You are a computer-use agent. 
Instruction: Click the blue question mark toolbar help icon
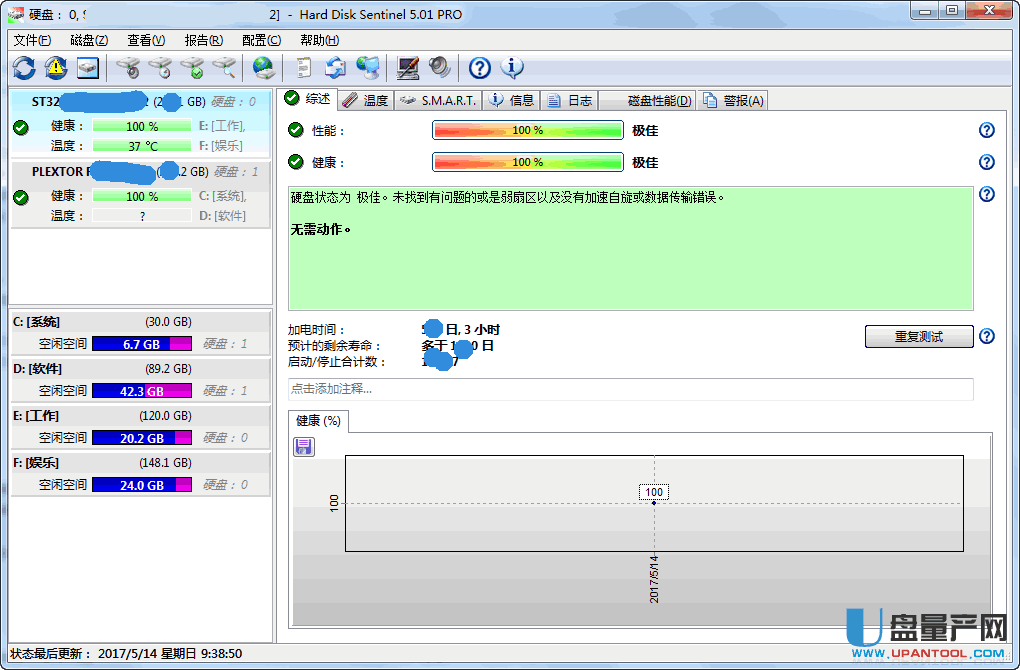click(480, 67)
